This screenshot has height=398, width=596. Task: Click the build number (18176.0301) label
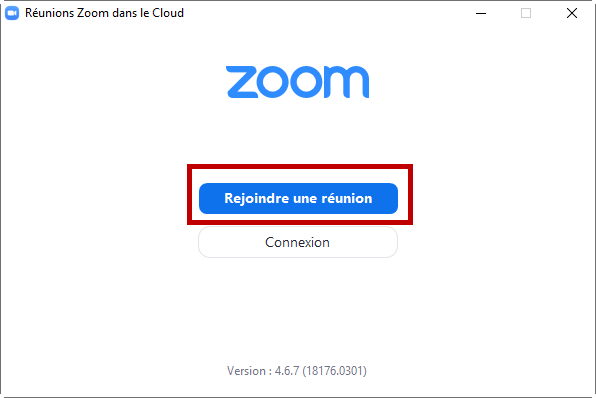[334, 371]
